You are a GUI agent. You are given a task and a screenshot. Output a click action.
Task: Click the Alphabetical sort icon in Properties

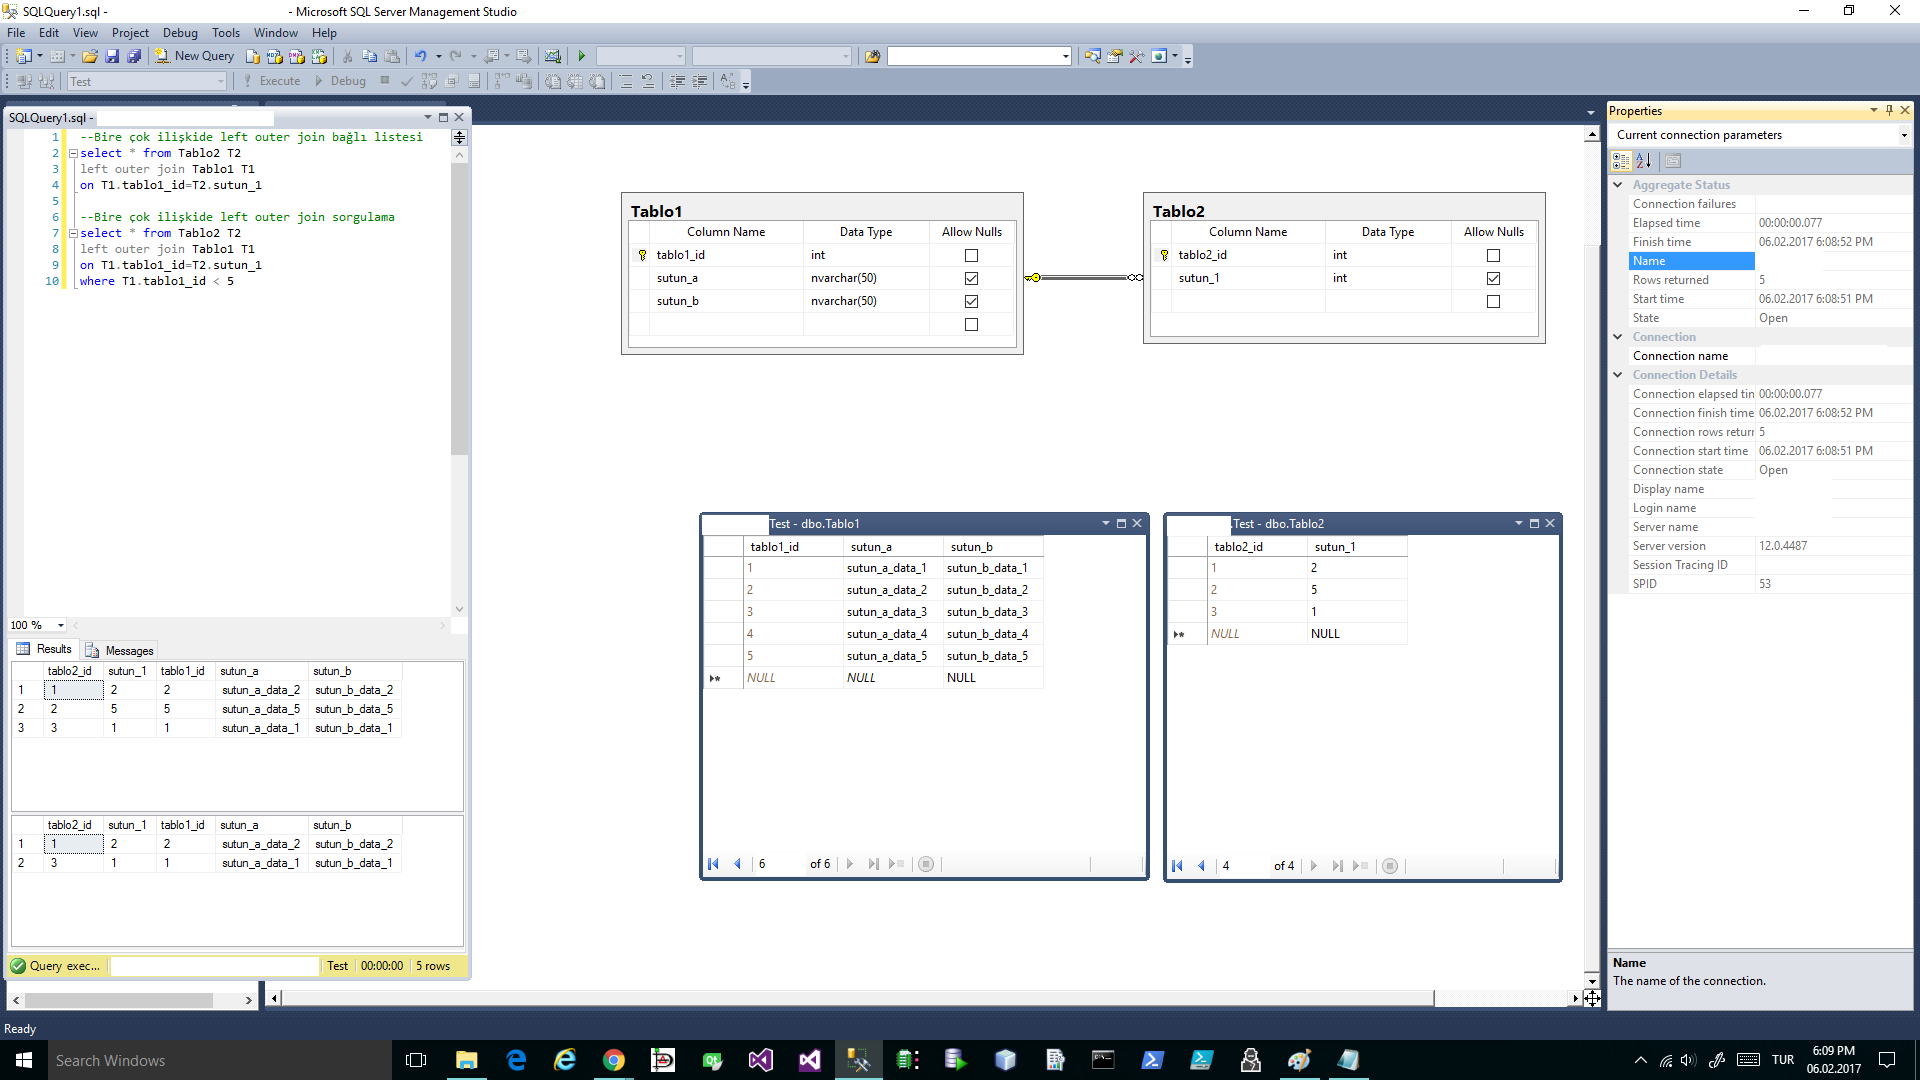coord(1644,161)
